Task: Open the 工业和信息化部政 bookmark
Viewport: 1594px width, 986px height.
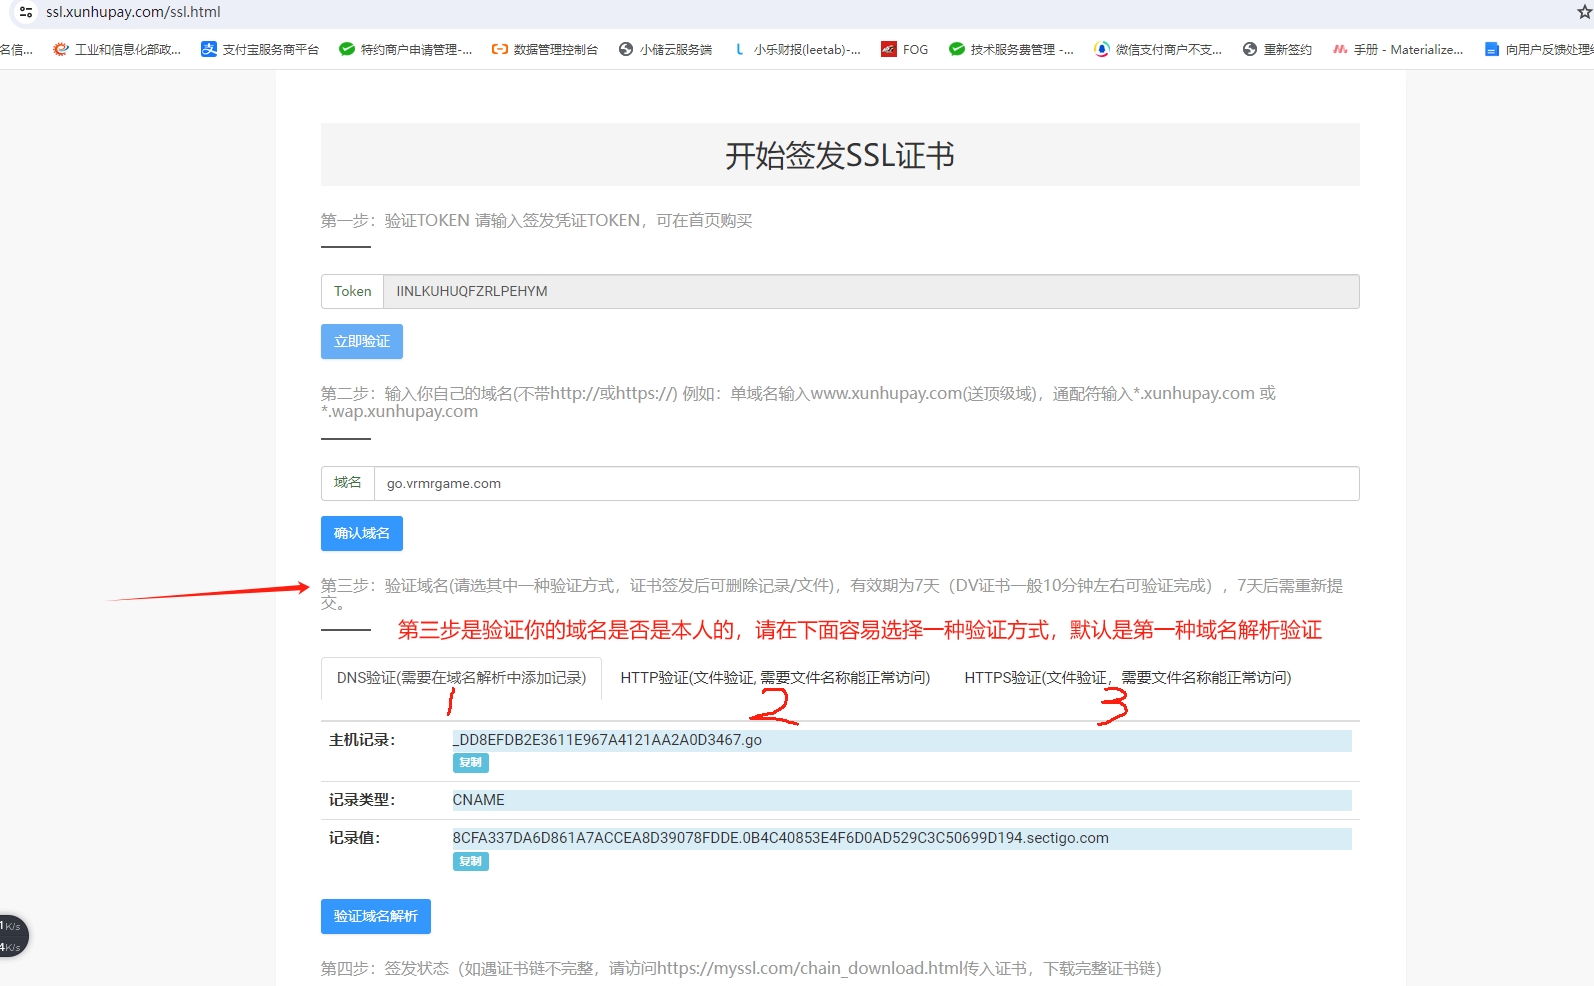Action: pyautogui.click(x=117, y=49)
